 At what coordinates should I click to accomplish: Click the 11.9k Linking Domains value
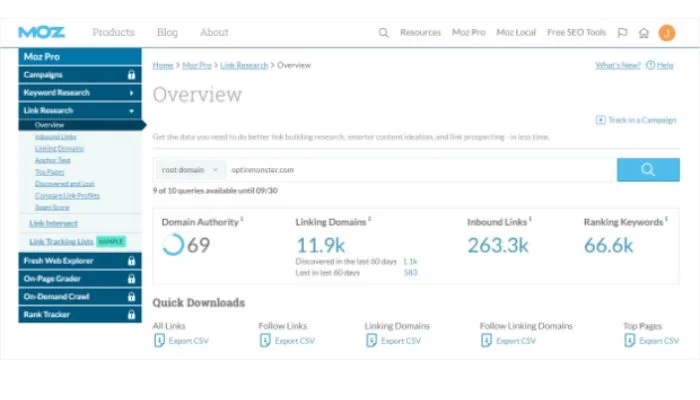click(x=321, y=245)
